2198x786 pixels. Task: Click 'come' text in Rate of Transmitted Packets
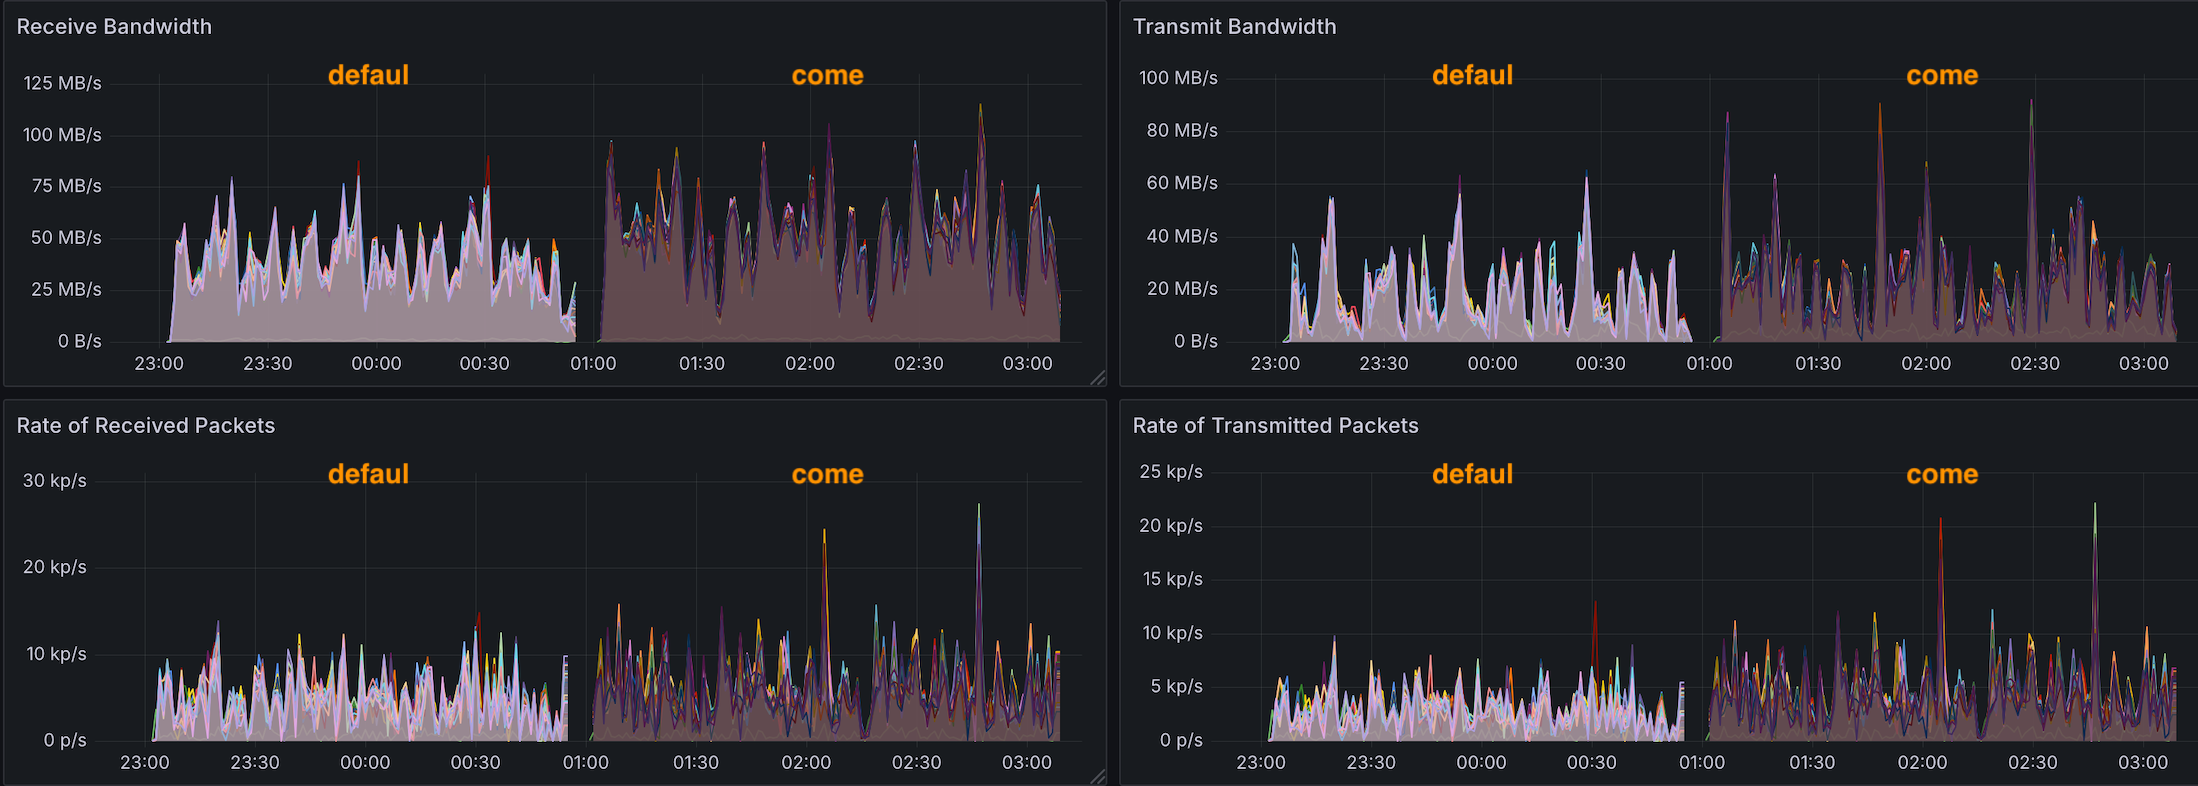coord(1942,474)
